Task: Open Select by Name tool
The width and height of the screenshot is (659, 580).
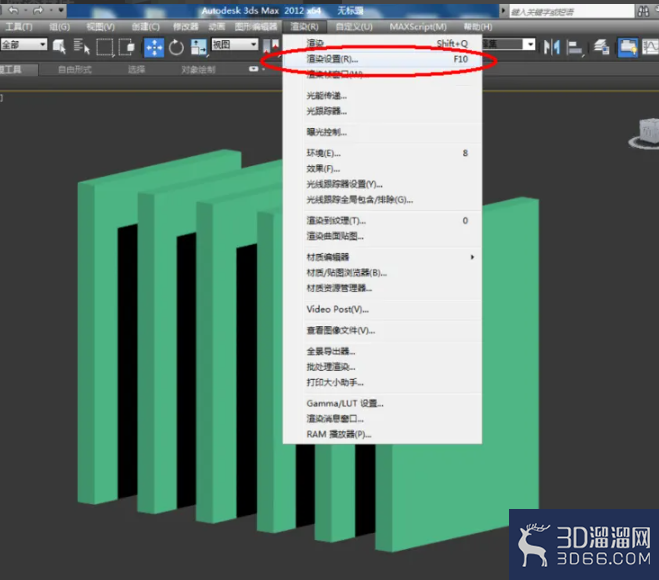Action: pyautogui.click(x=82, y=46)
